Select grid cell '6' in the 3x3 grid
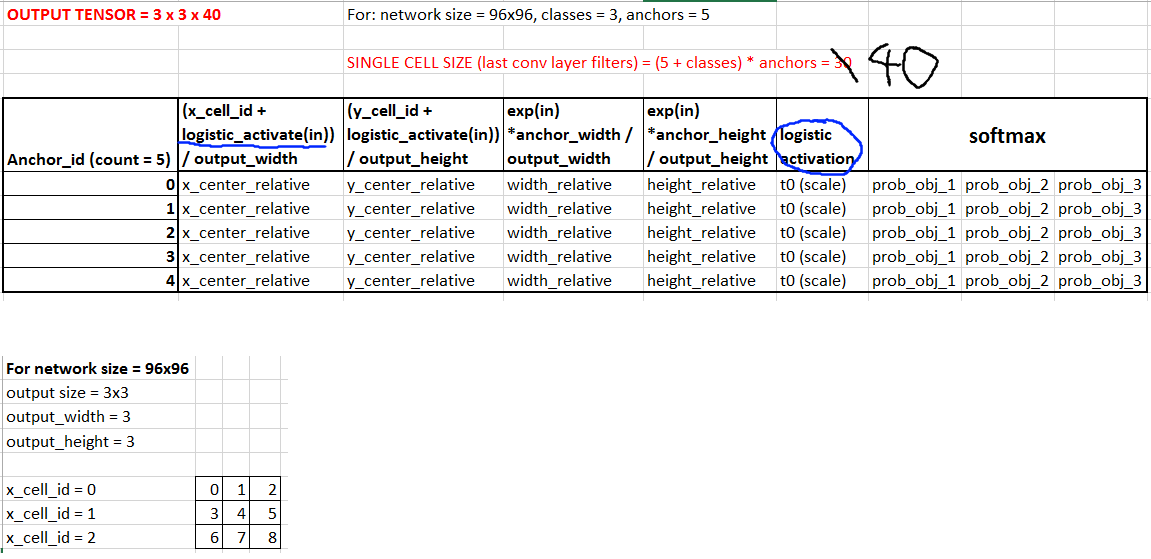 (x=210, y=538)
